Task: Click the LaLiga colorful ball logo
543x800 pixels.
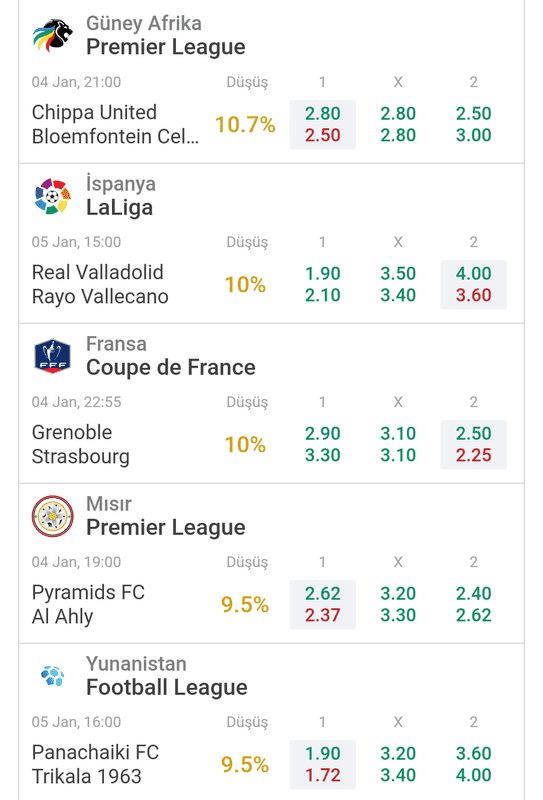Action: [53, 196]
